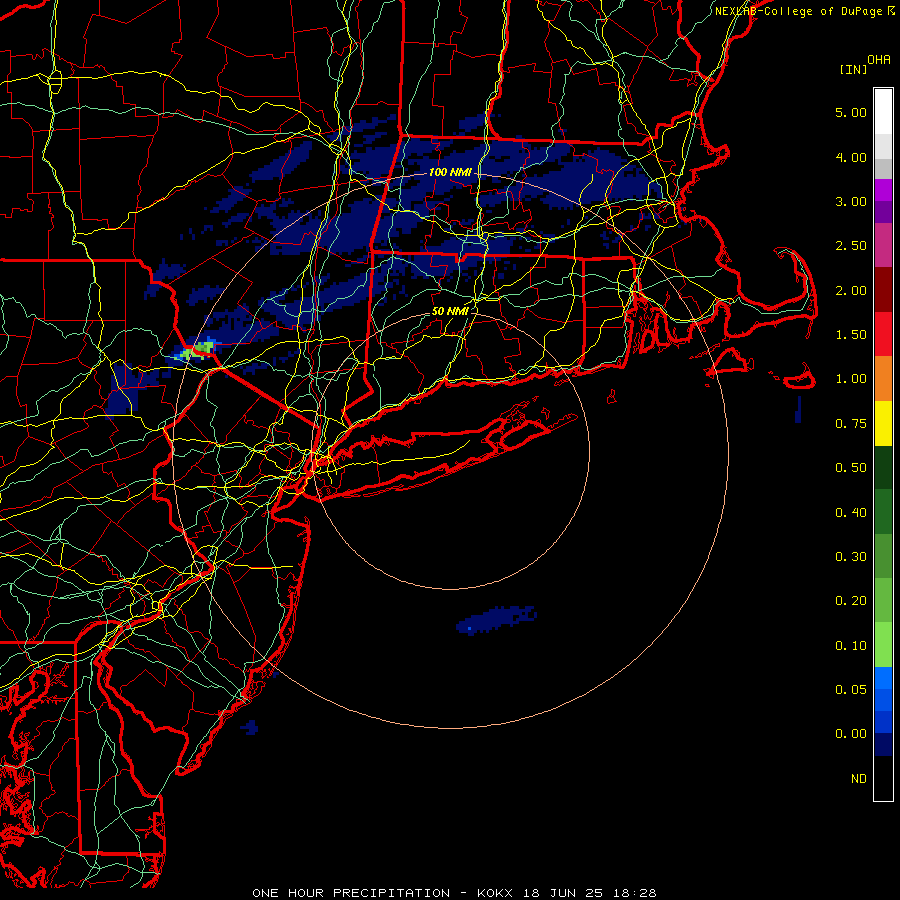Click the "0.05" legend value

[851, 690]
